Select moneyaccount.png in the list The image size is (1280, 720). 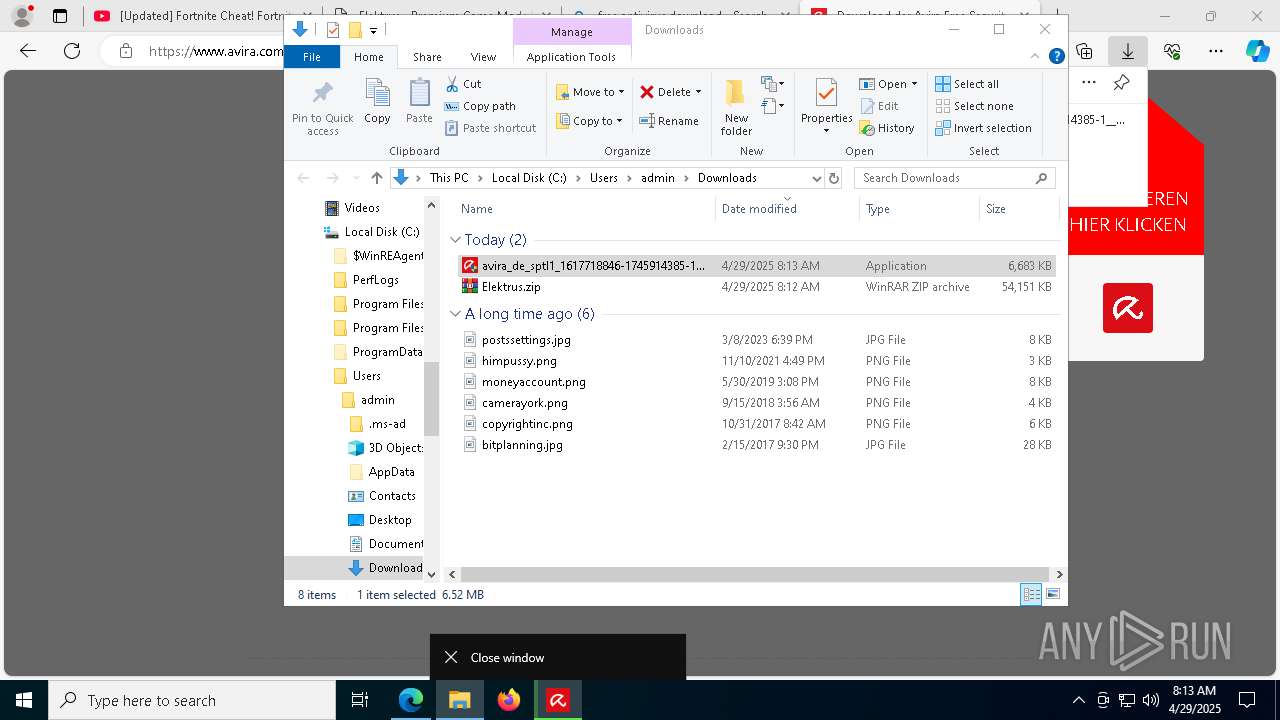[x=756, y=382]
